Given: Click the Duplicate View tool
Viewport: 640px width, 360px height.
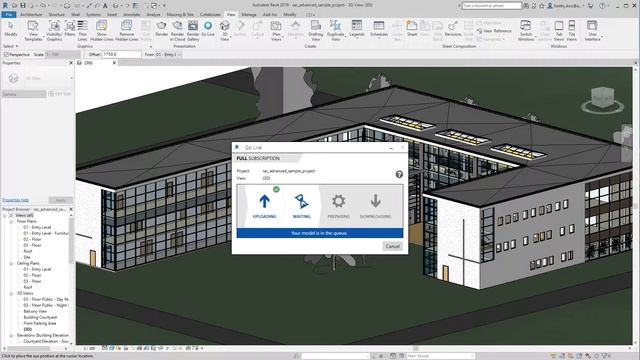Looking at the screenshot, I should [336, 31].
